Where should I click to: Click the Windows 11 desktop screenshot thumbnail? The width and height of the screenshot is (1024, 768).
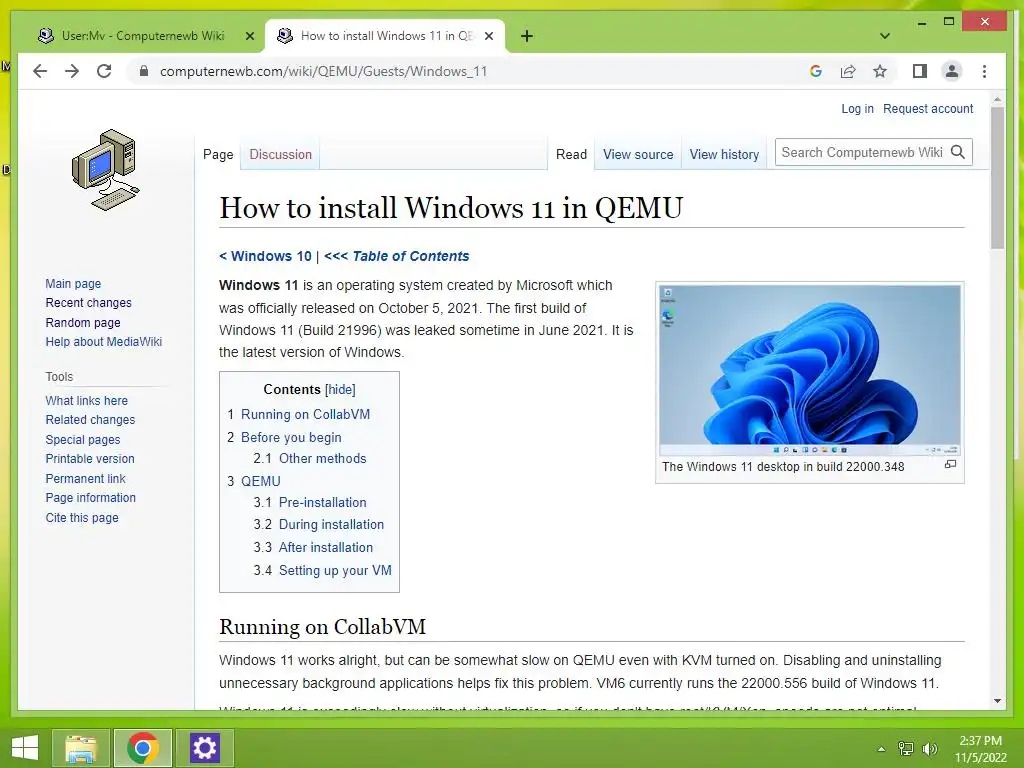pyautogui.click(x=810, y=370)
